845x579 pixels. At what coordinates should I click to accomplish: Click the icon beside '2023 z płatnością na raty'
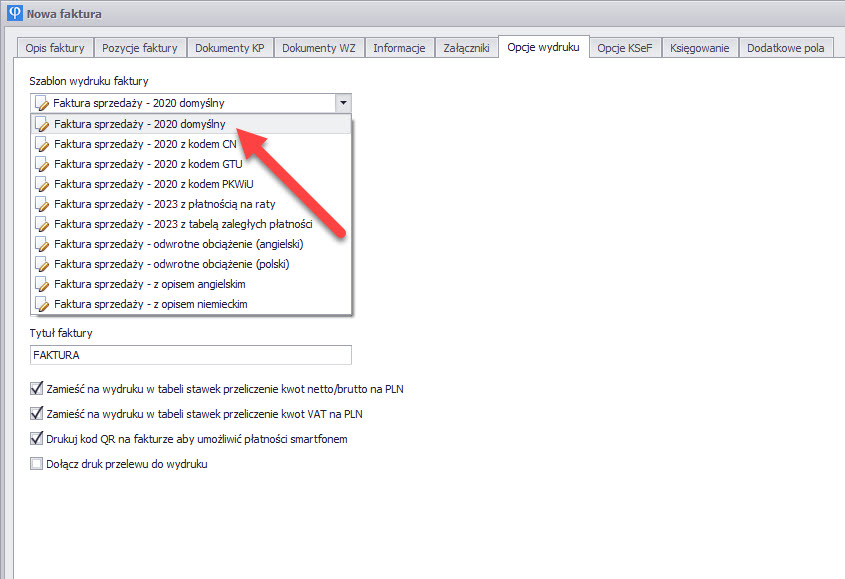pyautogui.click(x=42, y=204)
